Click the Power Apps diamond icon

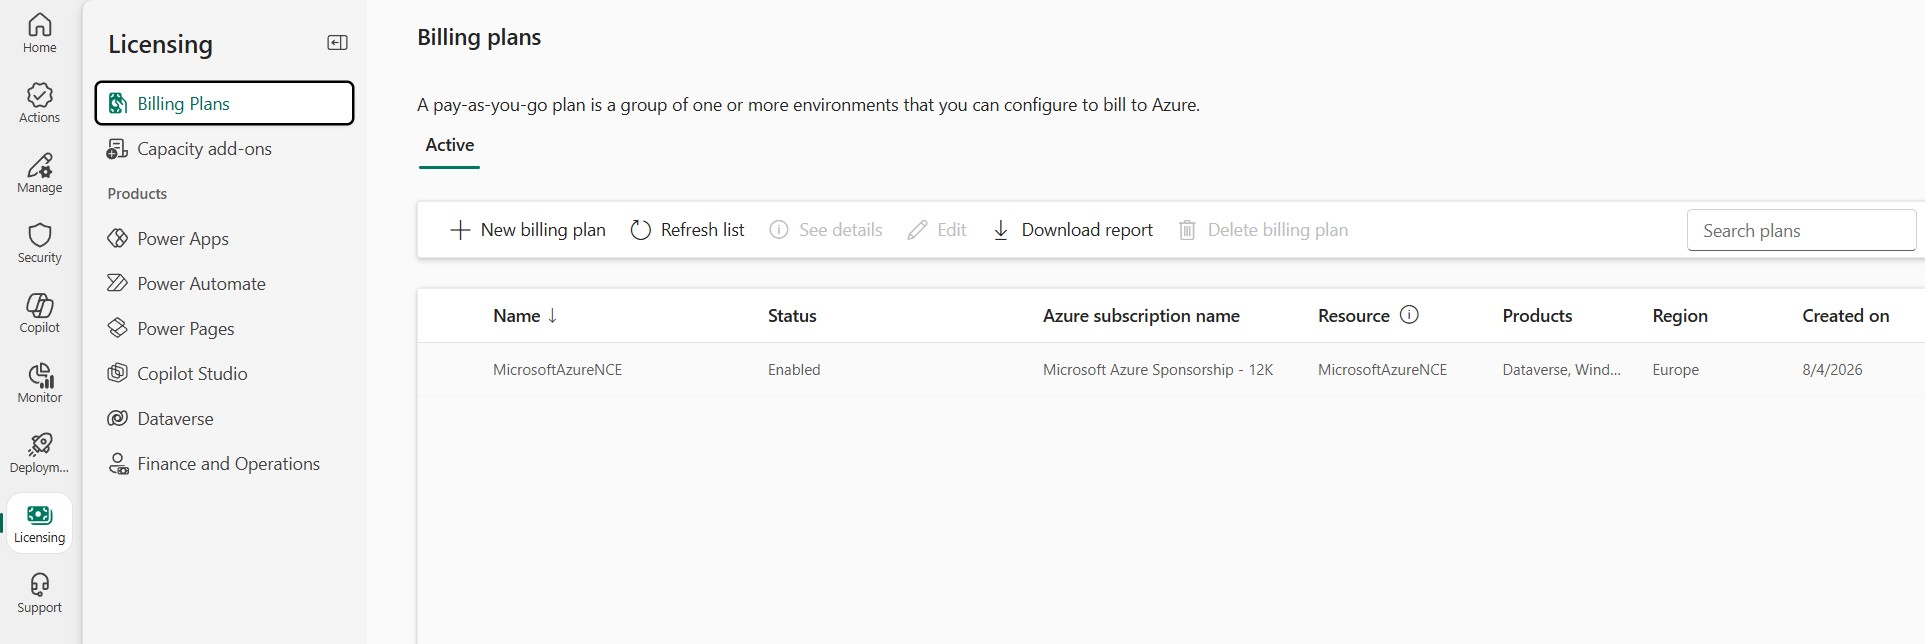[118, 238]
